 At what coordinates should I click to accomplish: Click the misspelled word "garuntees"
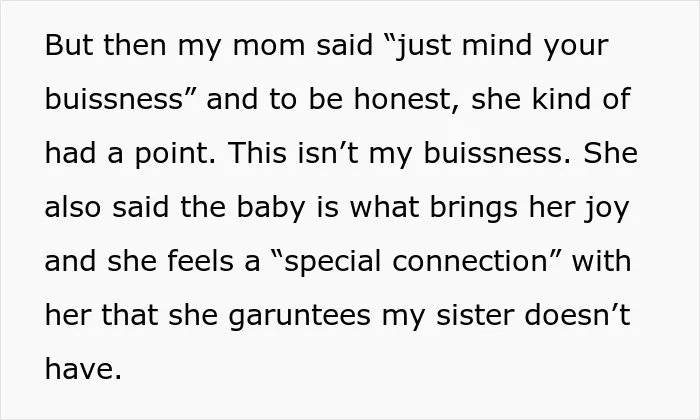click(x=300, y=316)
